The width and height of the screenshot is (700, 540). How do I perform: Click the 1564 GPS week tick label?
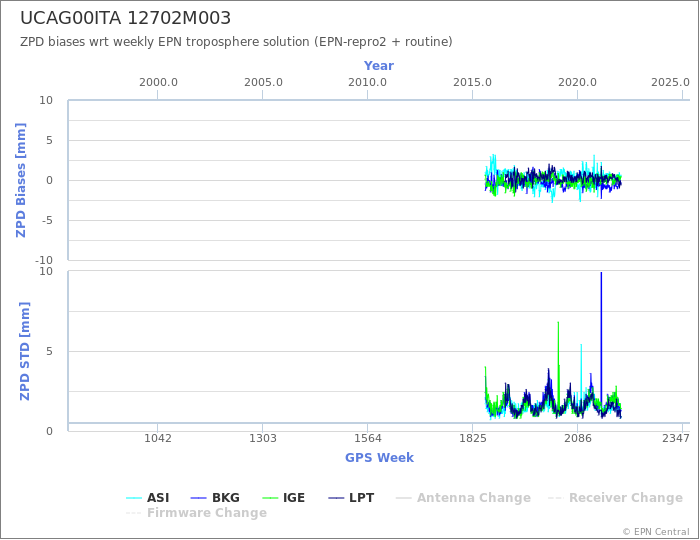[x=367, y=439]
